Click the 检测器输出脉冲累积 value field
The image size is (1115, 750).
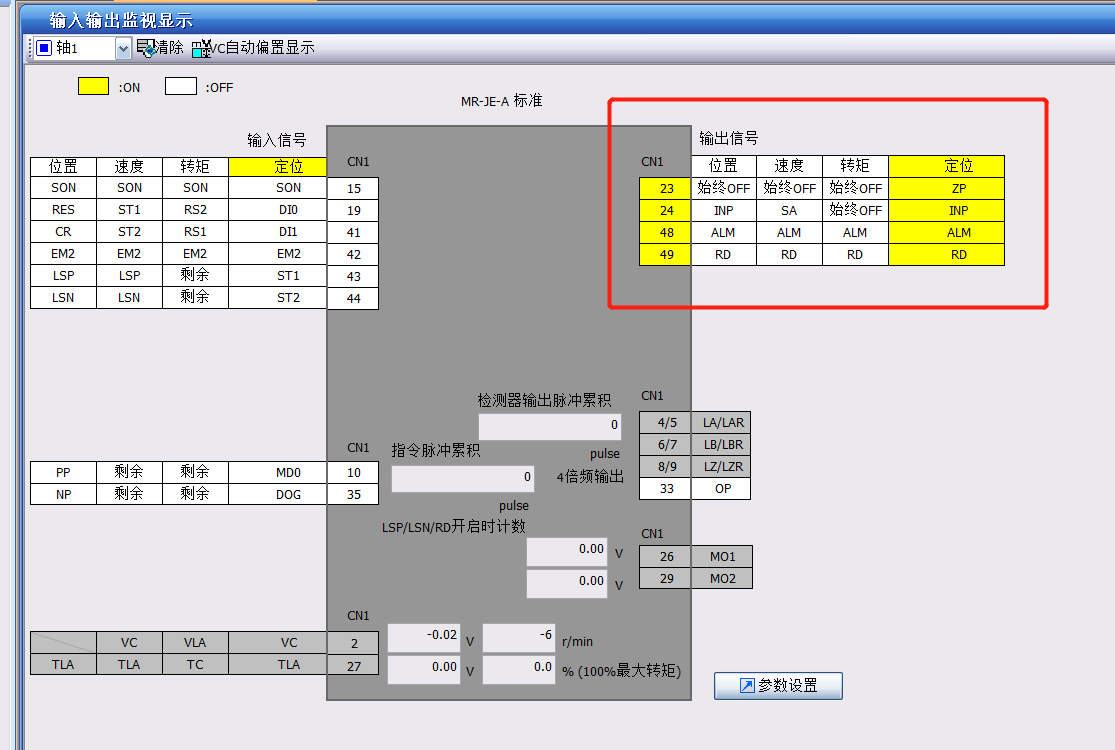point(549,426)
